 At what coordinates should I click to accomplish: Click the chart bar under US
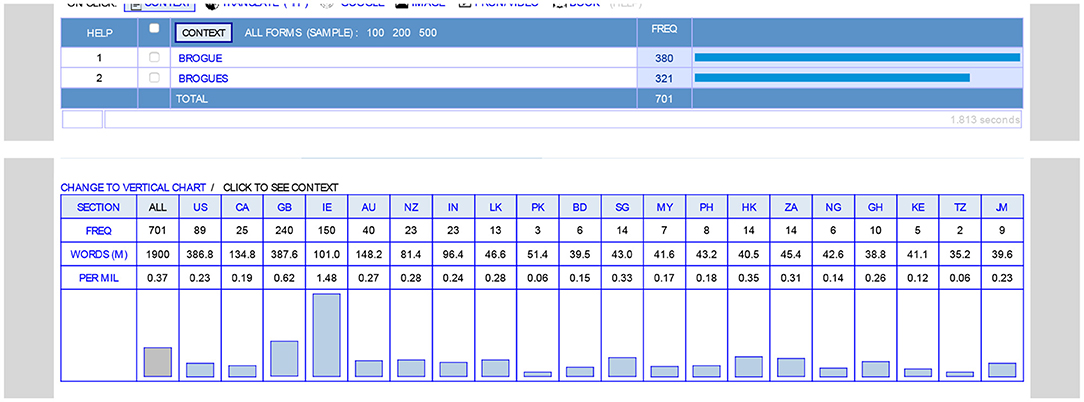click(200, 369)
